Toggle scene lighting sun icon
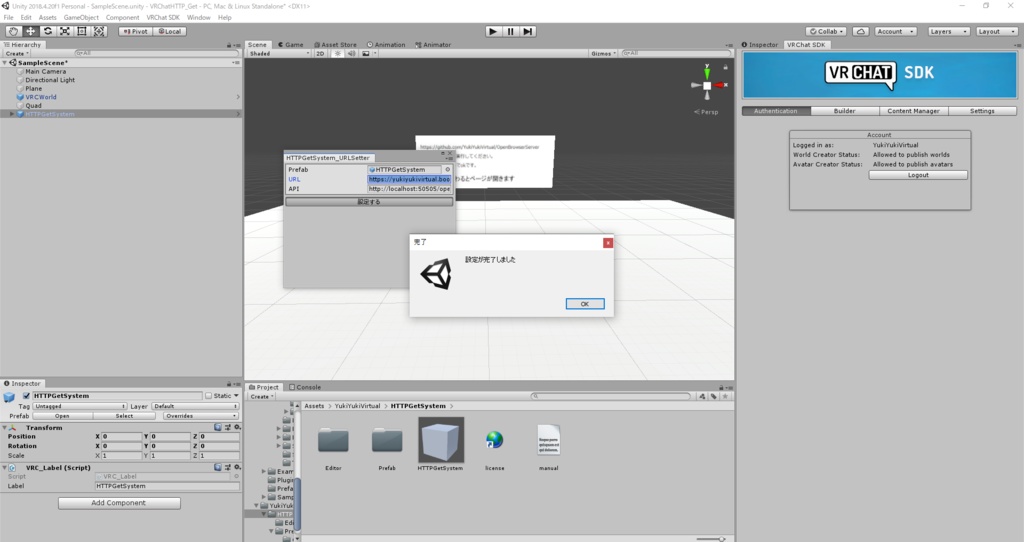 [338, 54]
